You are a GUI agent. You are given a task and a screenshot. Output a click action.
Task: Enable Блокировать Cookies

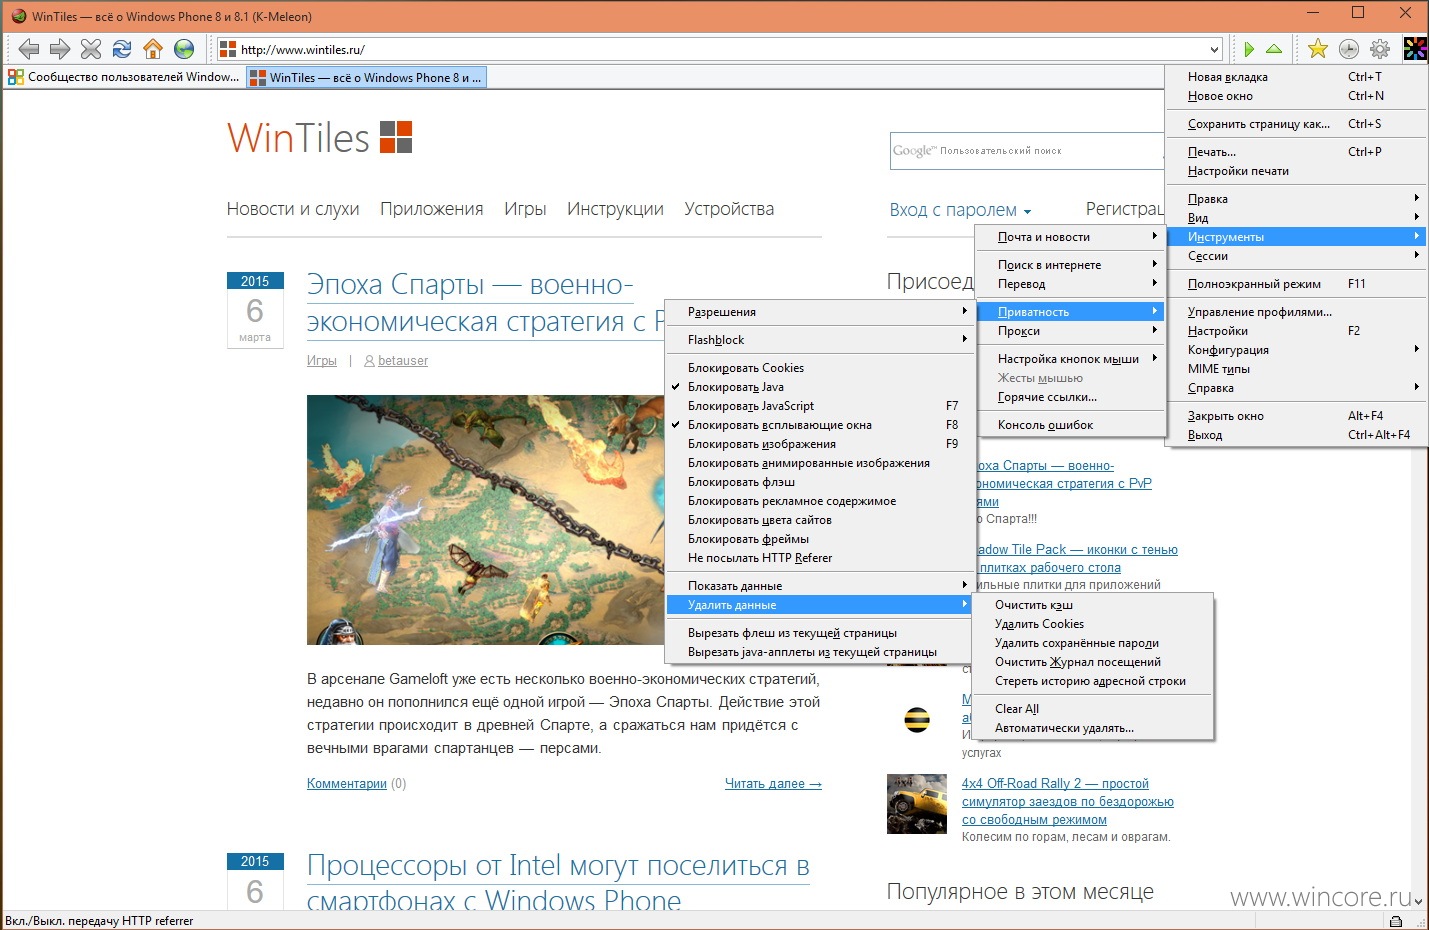coord(820,368)
